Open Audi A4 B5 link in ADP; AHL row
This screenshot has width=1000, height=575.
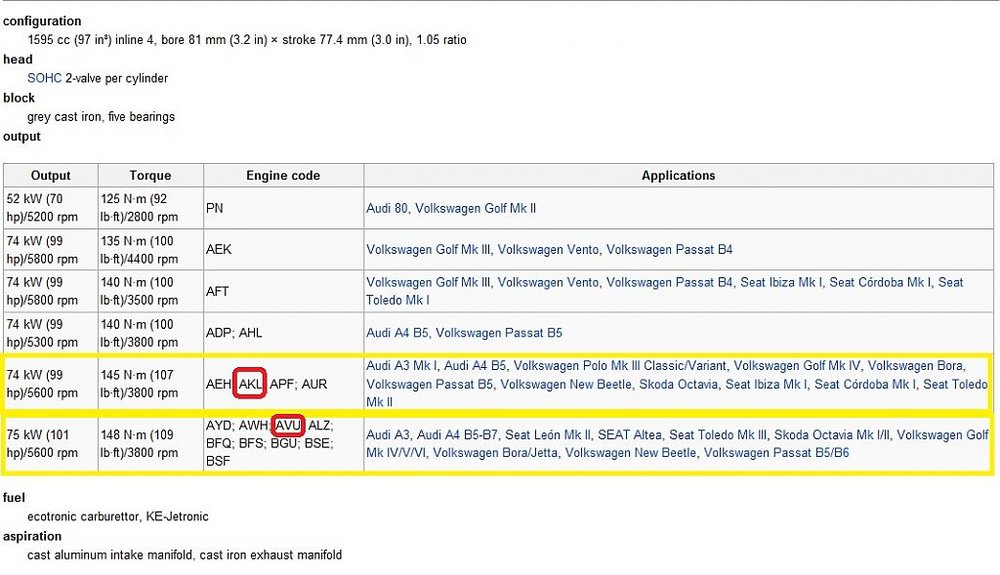(397, 333)
